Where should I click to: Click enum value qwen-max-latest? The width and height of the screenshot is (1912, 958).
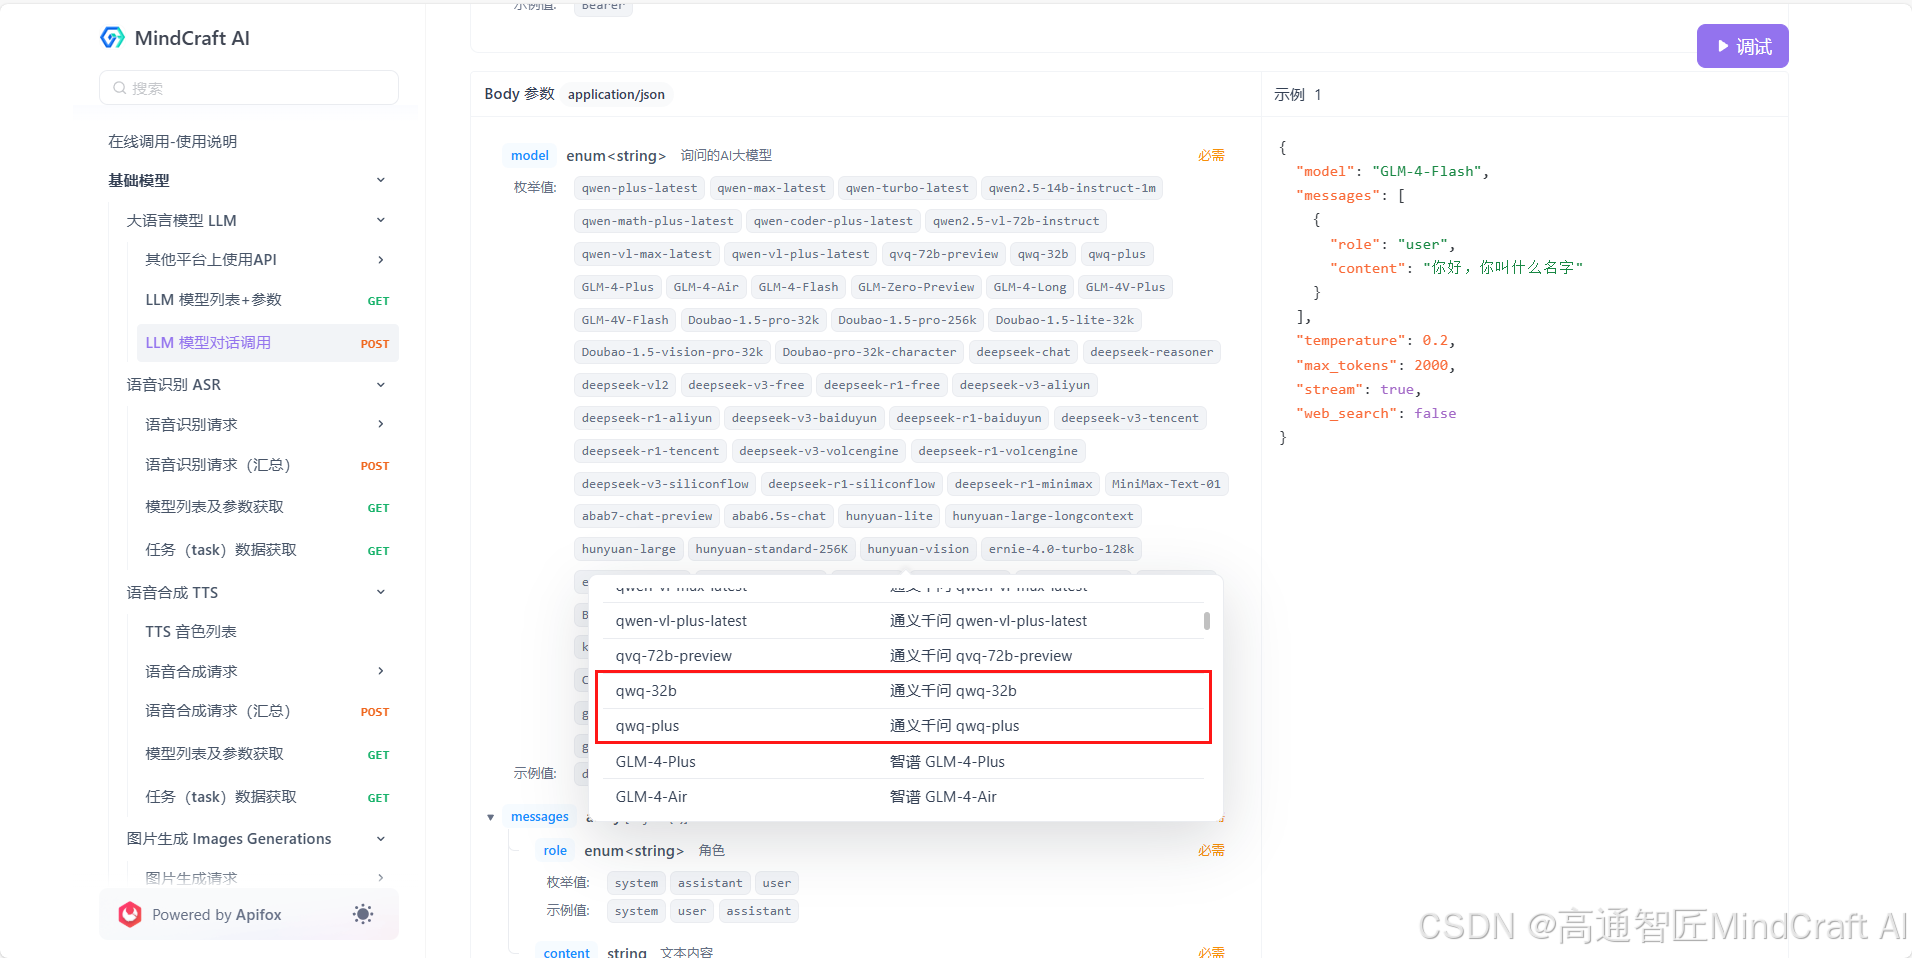[771, 188]
